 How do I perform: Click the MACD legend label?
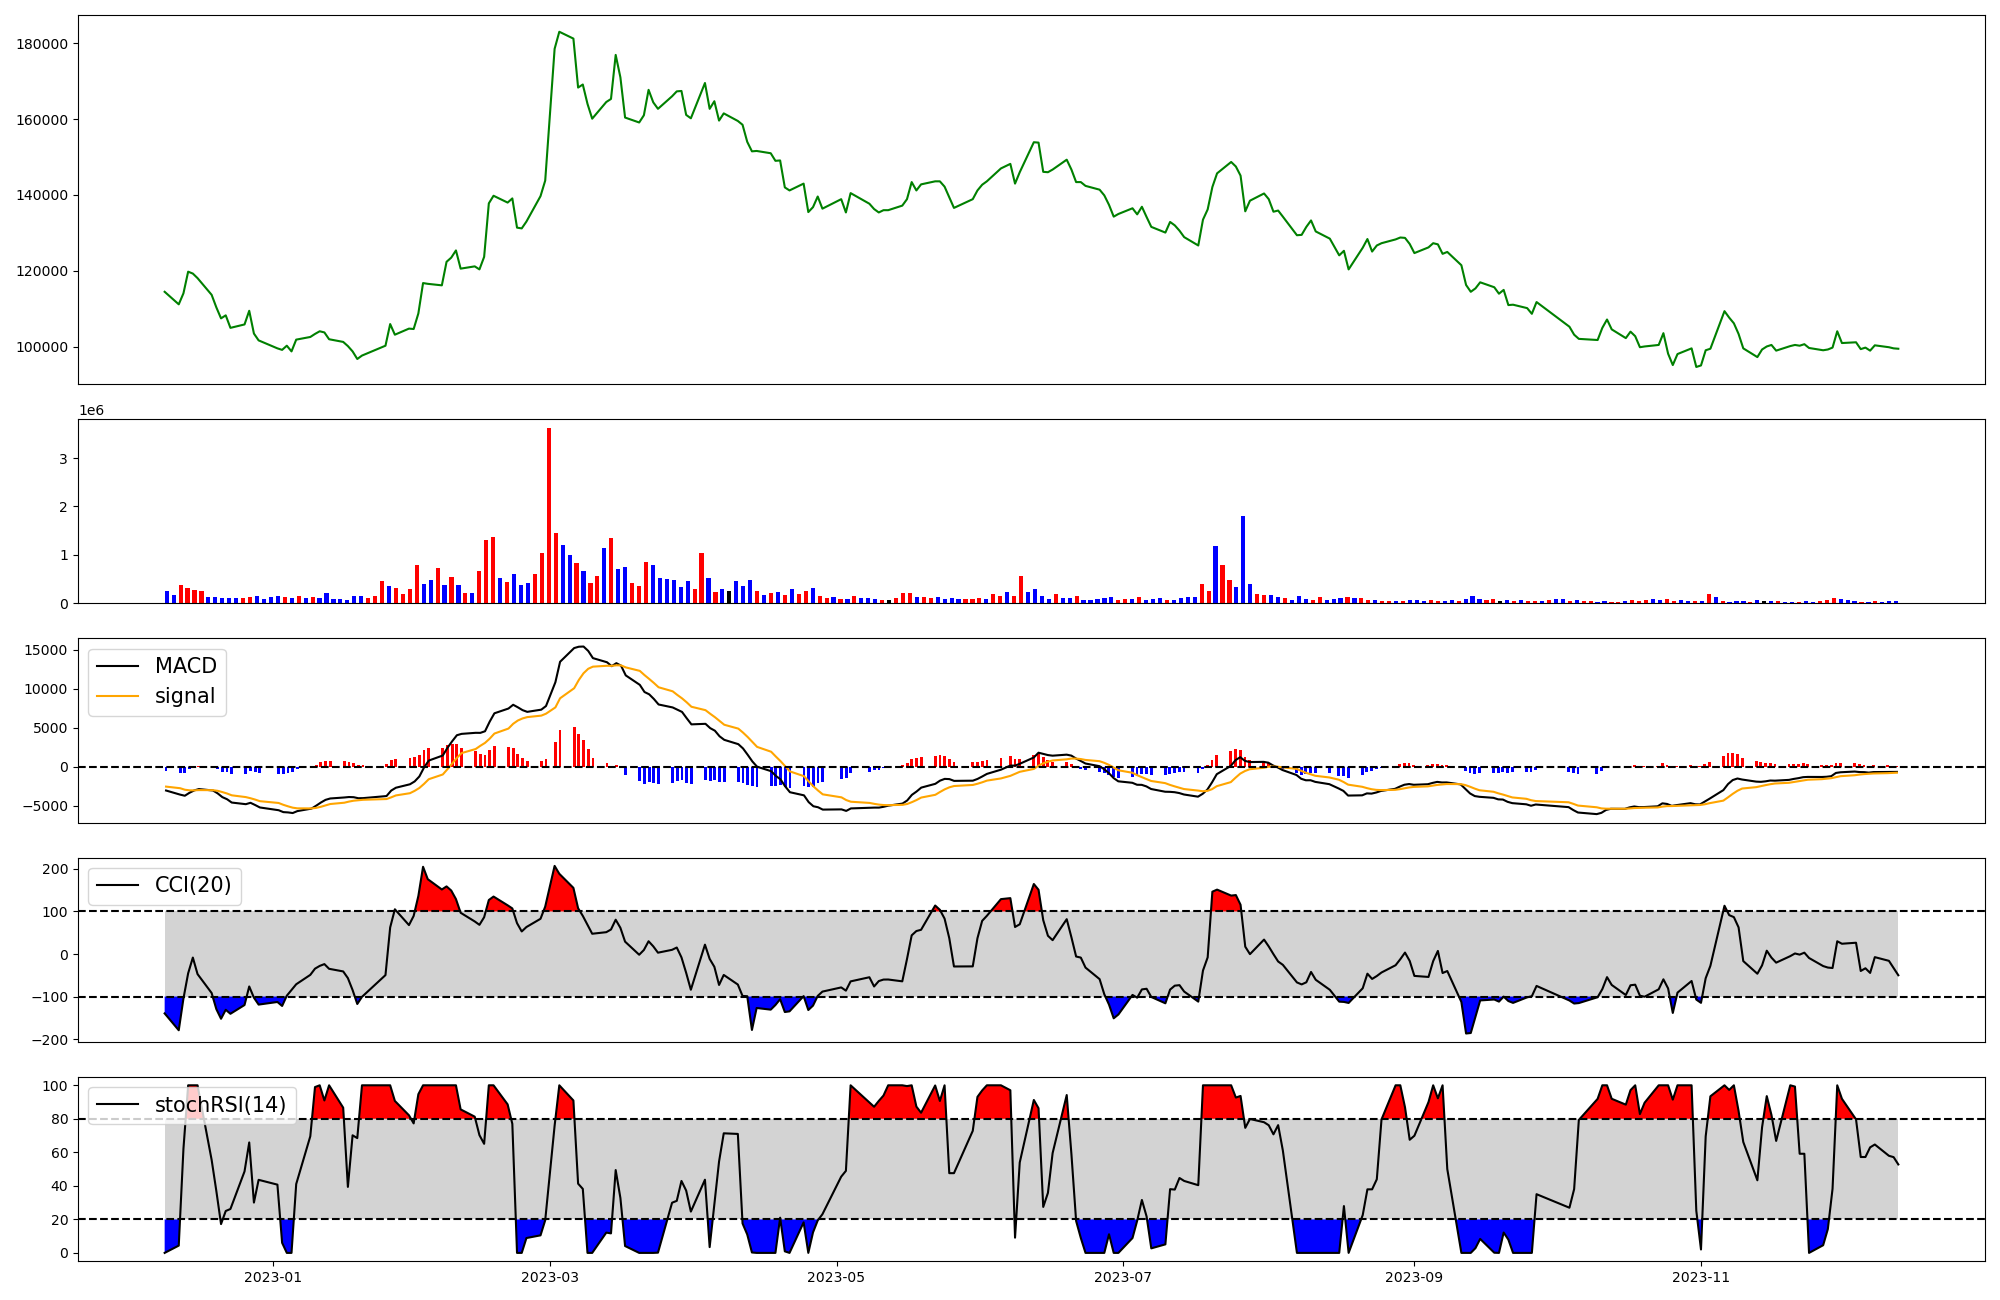pyautogui.click(x=185, y=666)
